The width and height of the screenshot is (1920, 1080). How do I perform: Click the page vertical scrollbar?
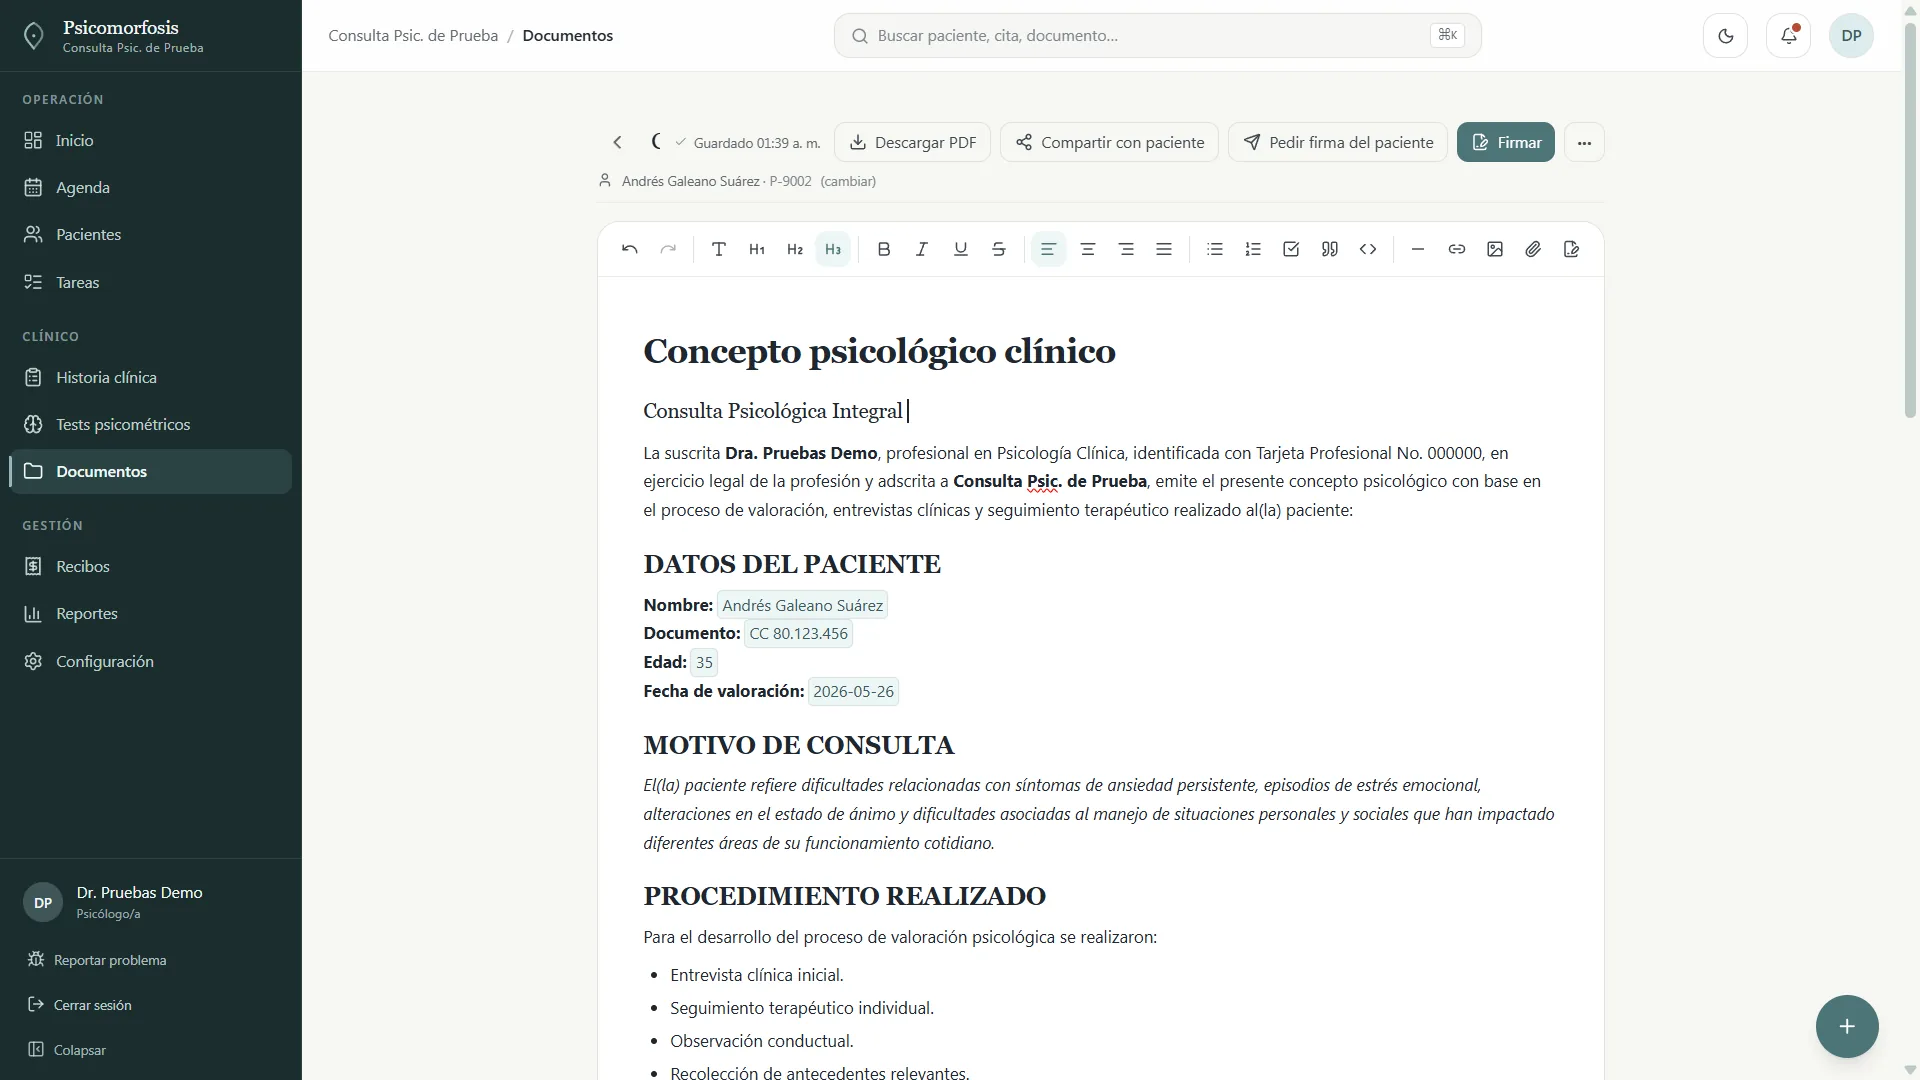tap(1910, 220)
